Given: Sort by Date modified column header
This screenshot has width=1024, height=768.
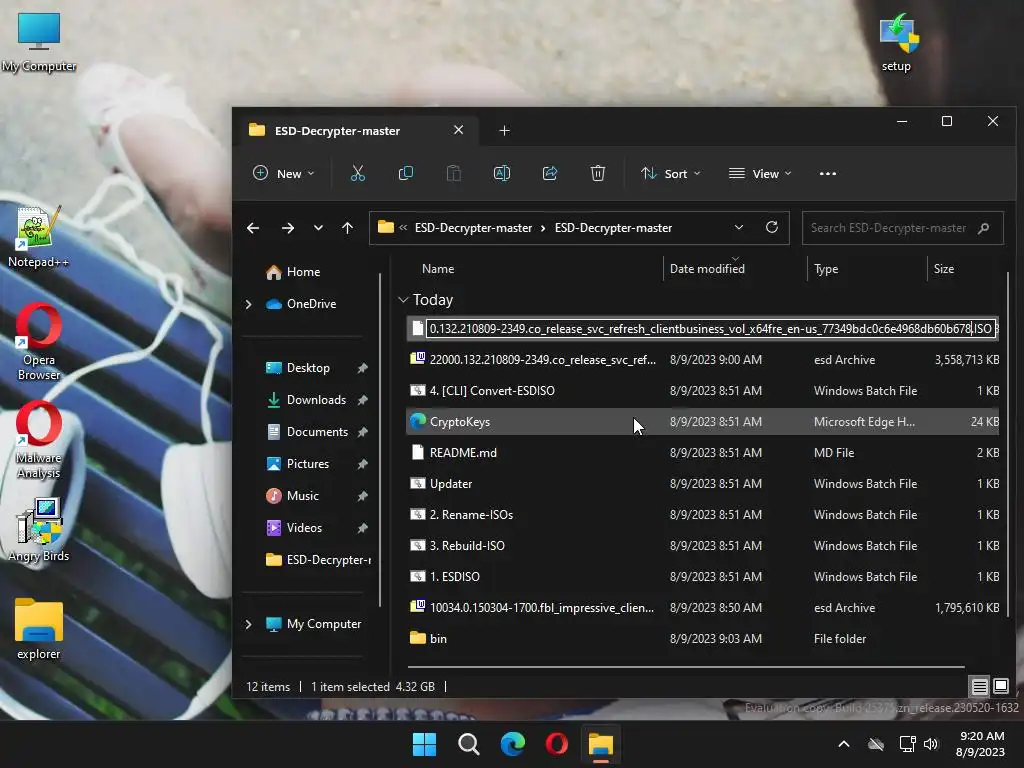Looking at the screenshot, I should [707, 269].
